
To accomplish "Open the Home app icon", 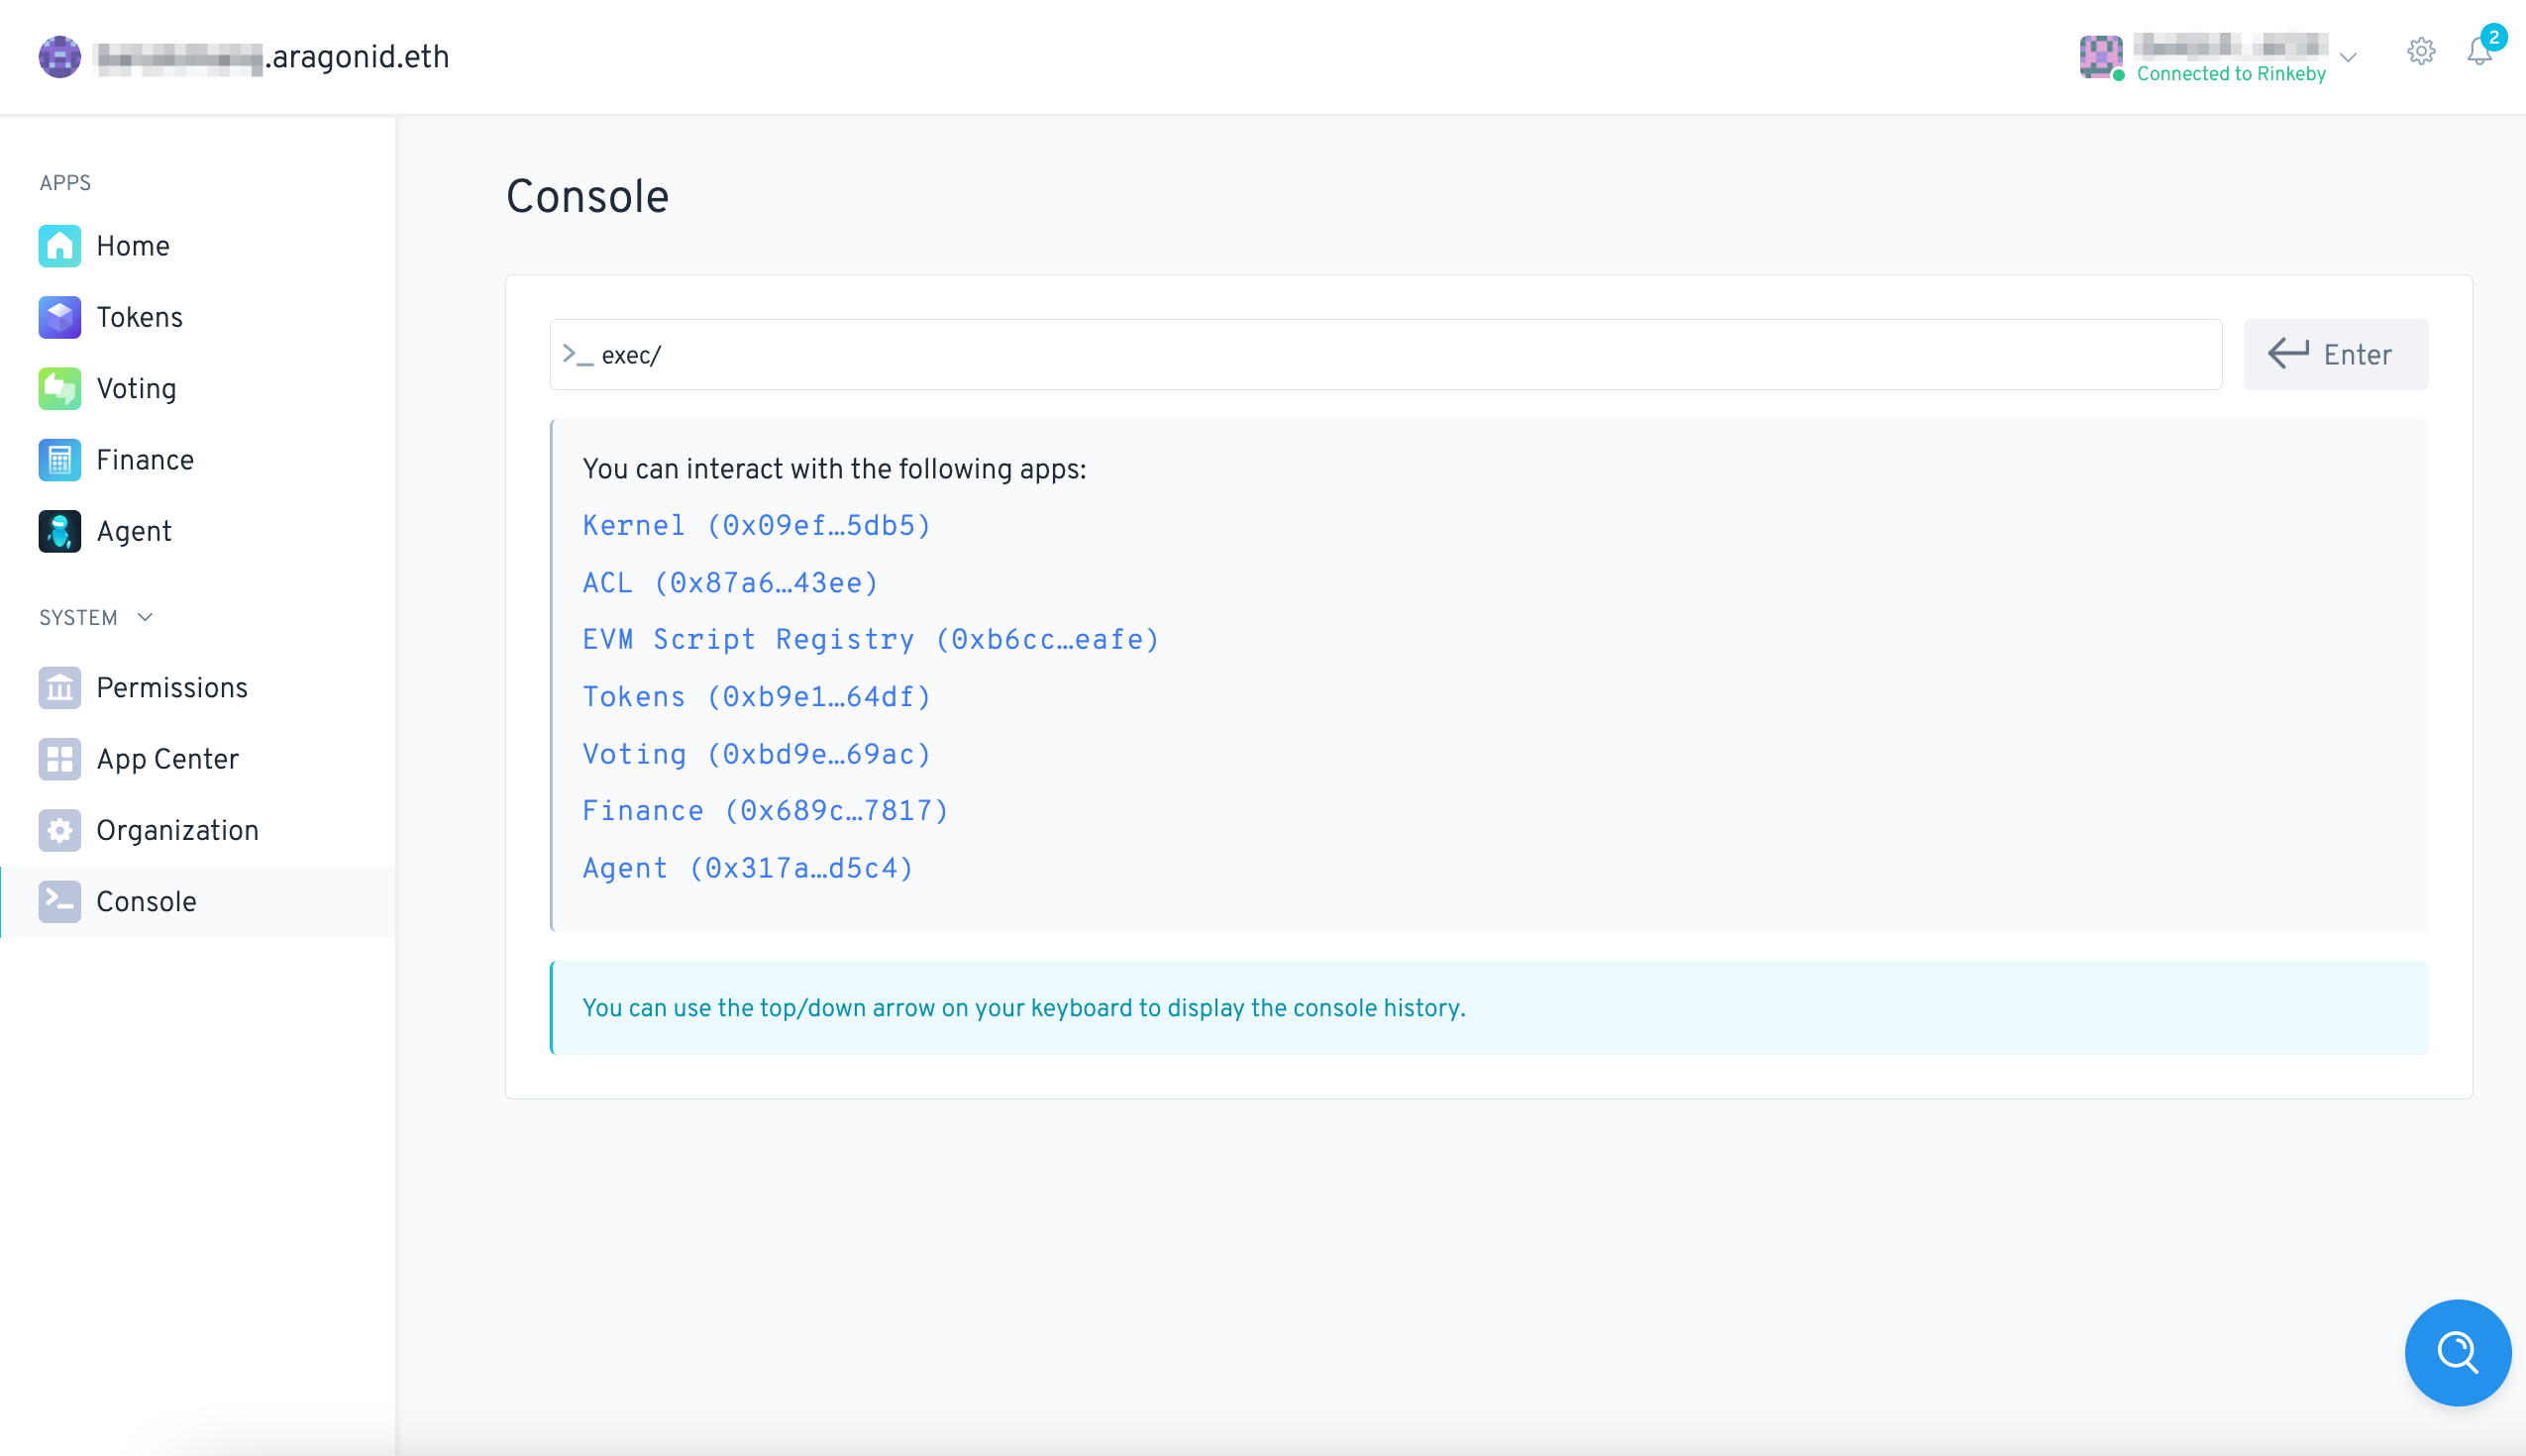I will (59, 246).
